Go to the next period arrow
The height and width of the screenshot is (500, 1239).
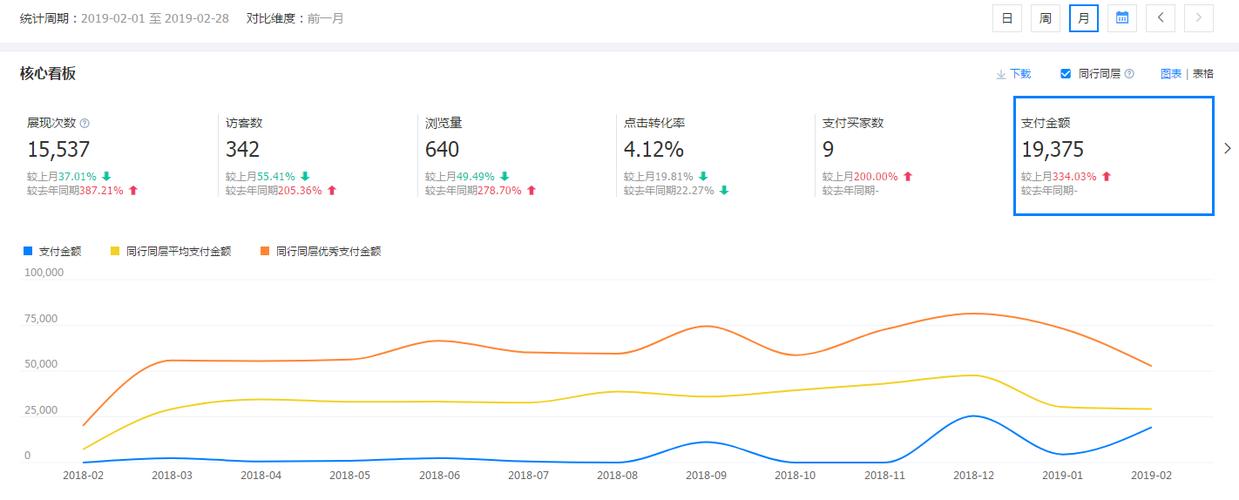[1198, 18]
